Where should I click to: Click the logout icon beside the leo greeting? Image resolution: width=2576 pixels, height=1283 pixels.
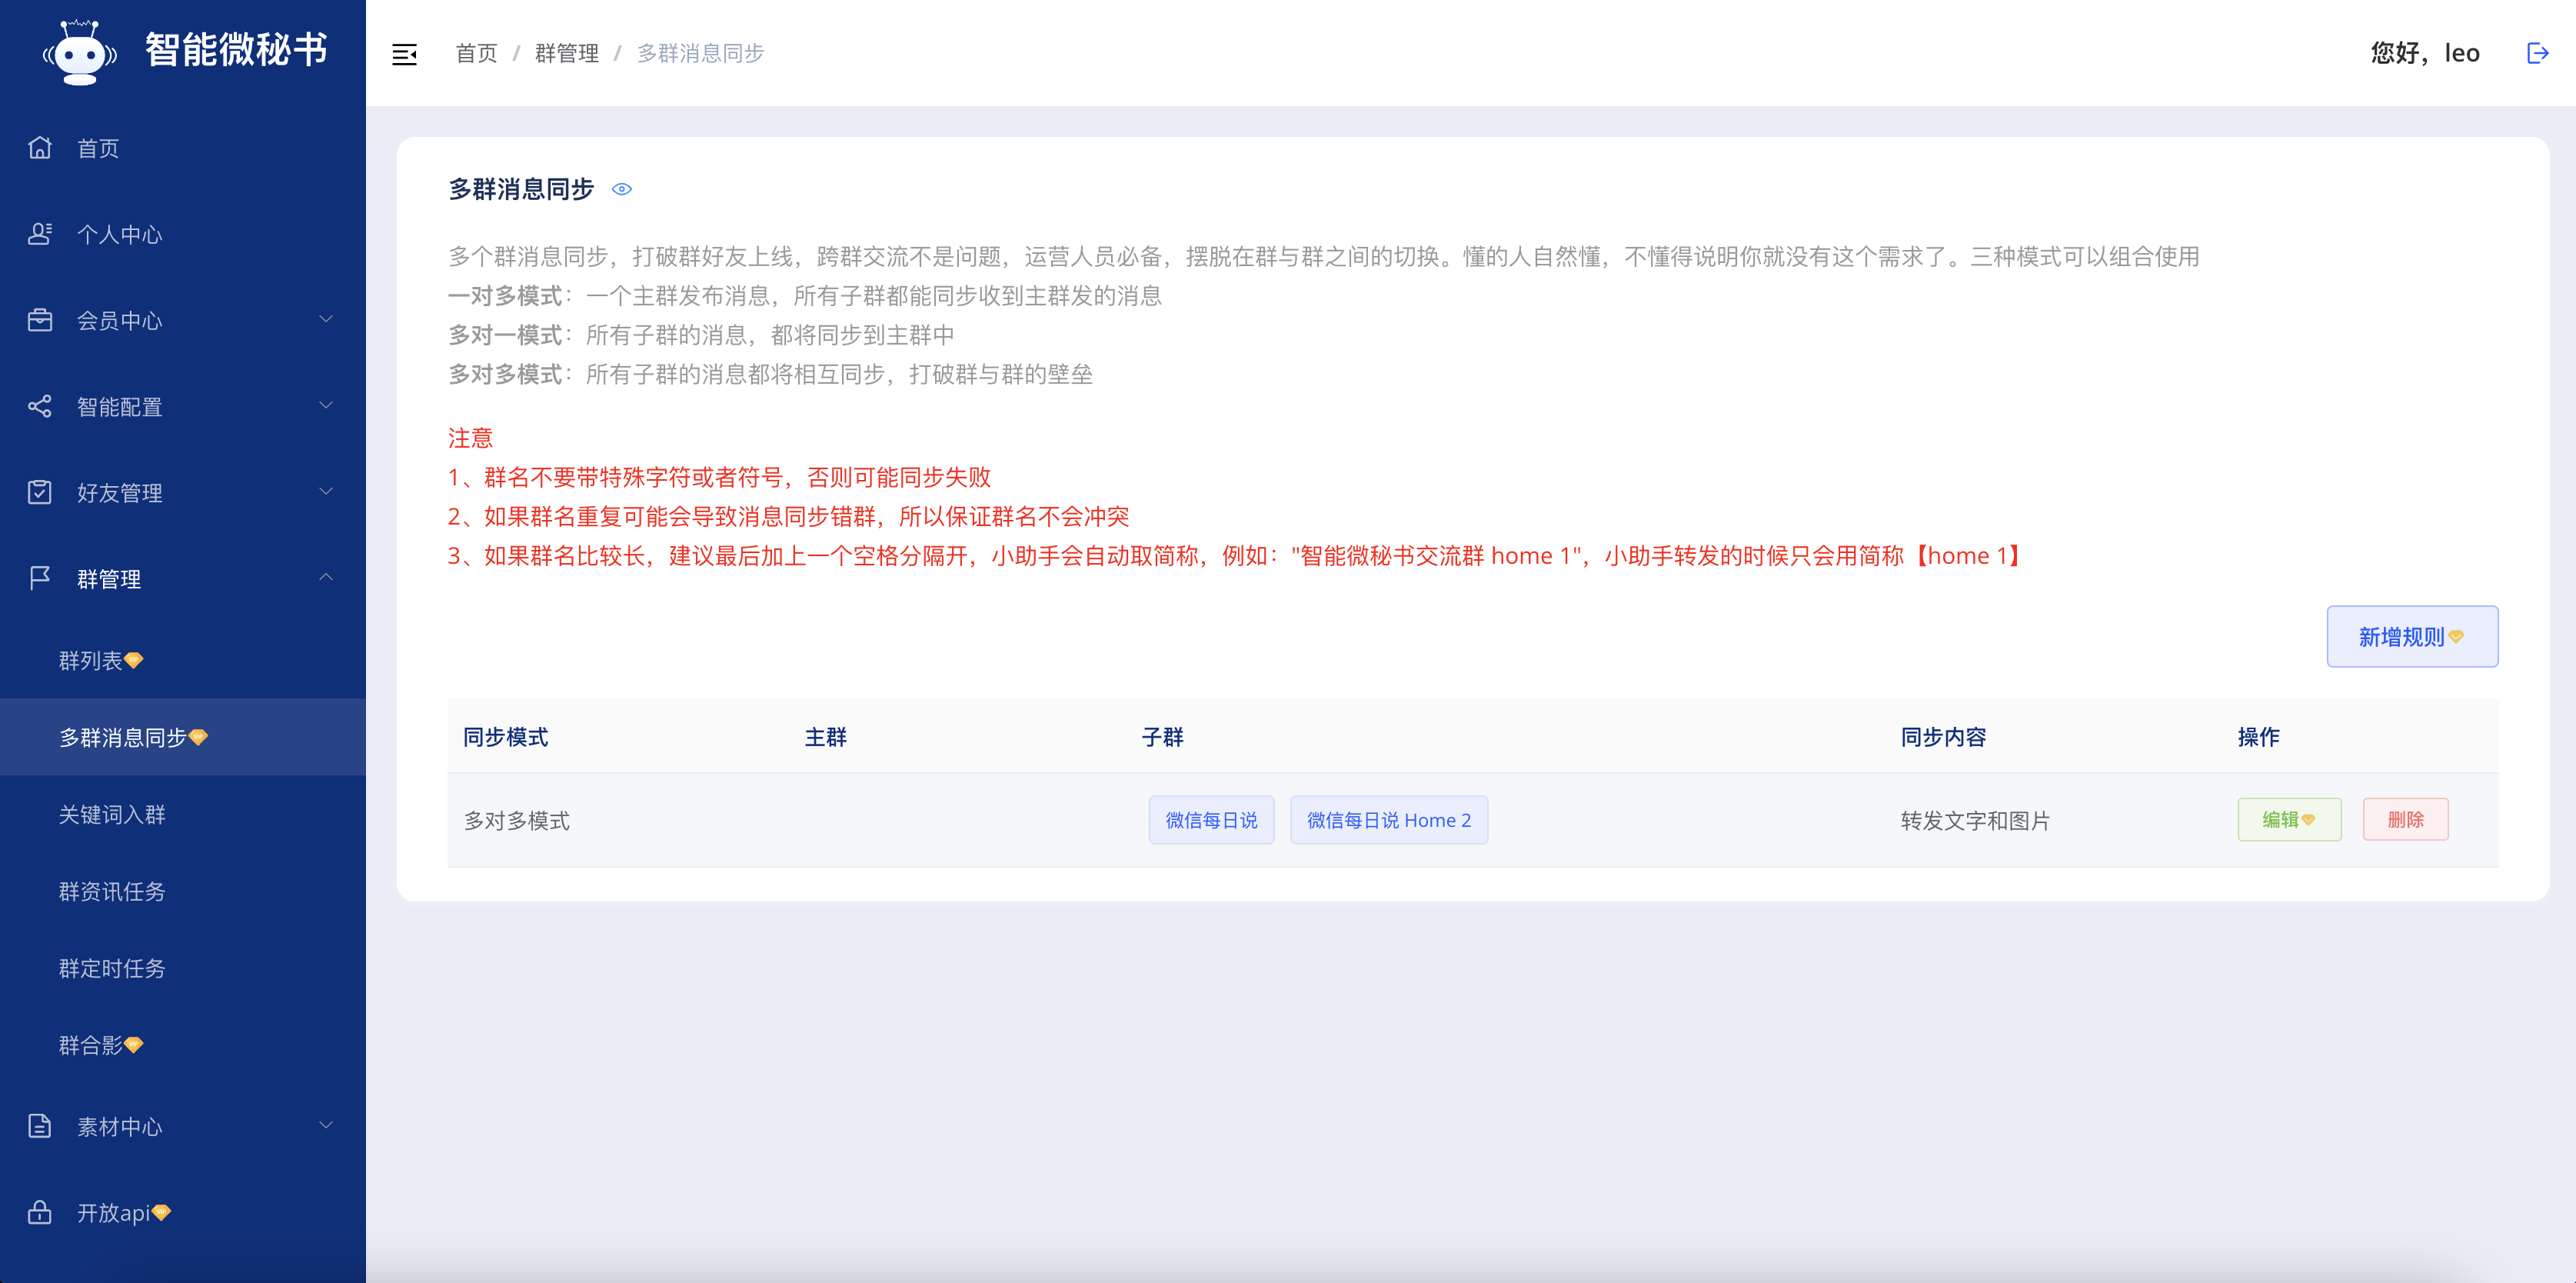click(x=2536, y=53)
